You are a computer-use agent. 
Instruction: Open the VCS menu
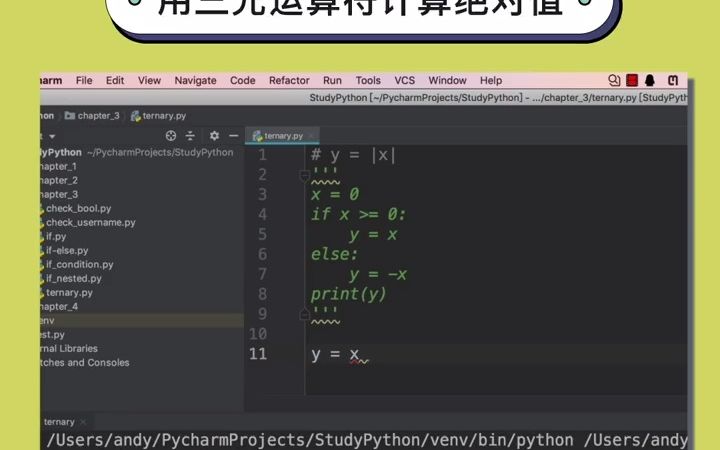pyautogui.click(x=405, y=80)
